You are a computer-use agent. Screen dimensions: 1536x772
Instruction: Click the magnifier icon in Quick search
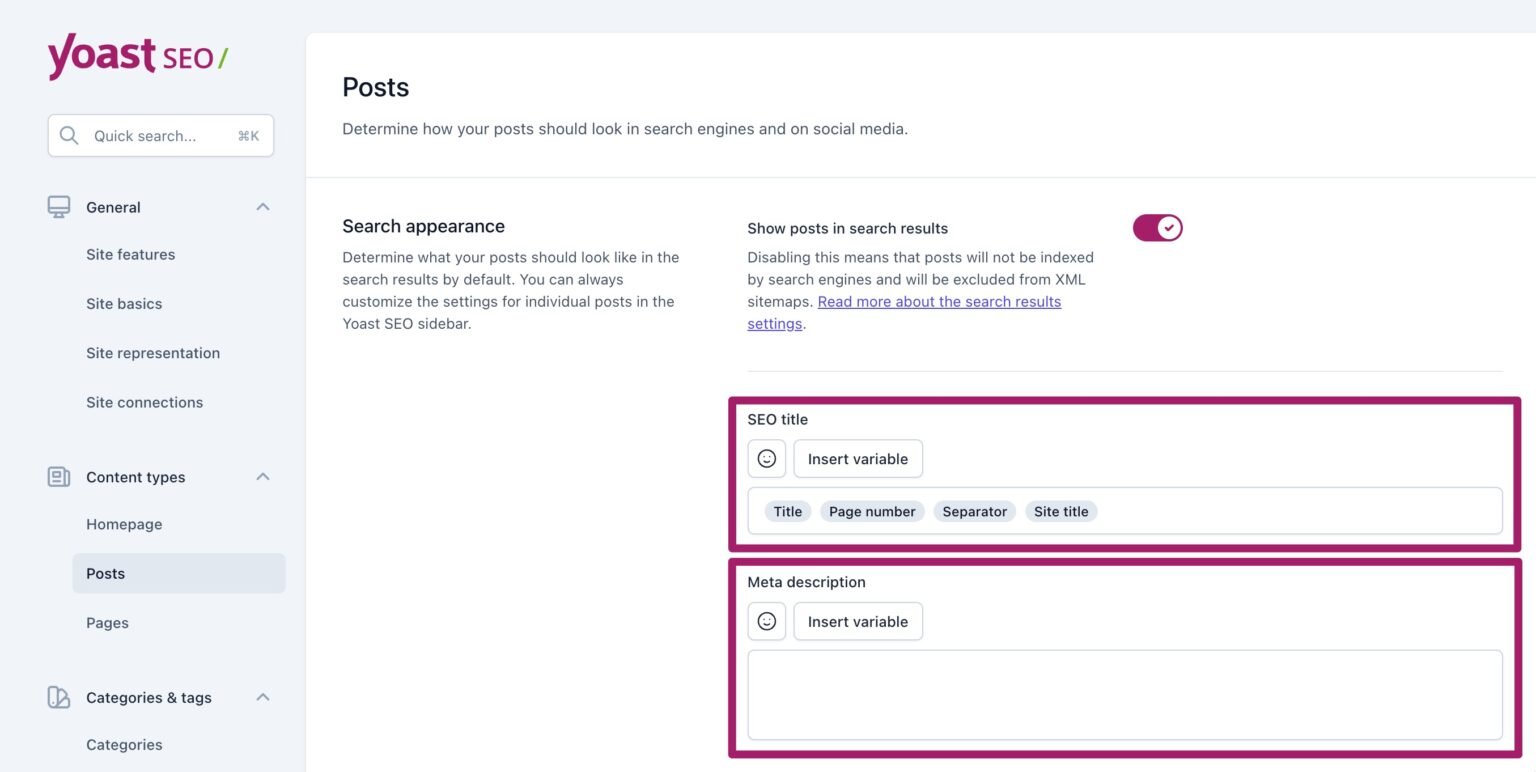pos(68,135)
